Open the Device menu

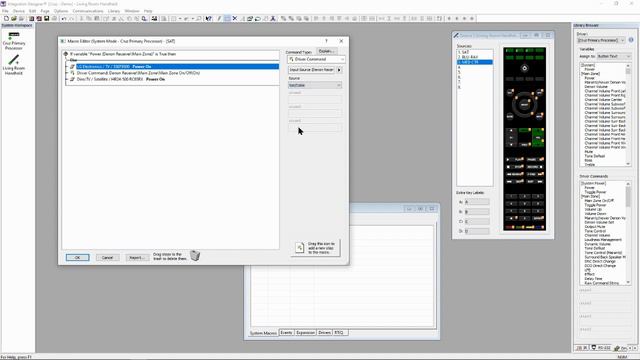pyautogui.click(x=19, y=11)
